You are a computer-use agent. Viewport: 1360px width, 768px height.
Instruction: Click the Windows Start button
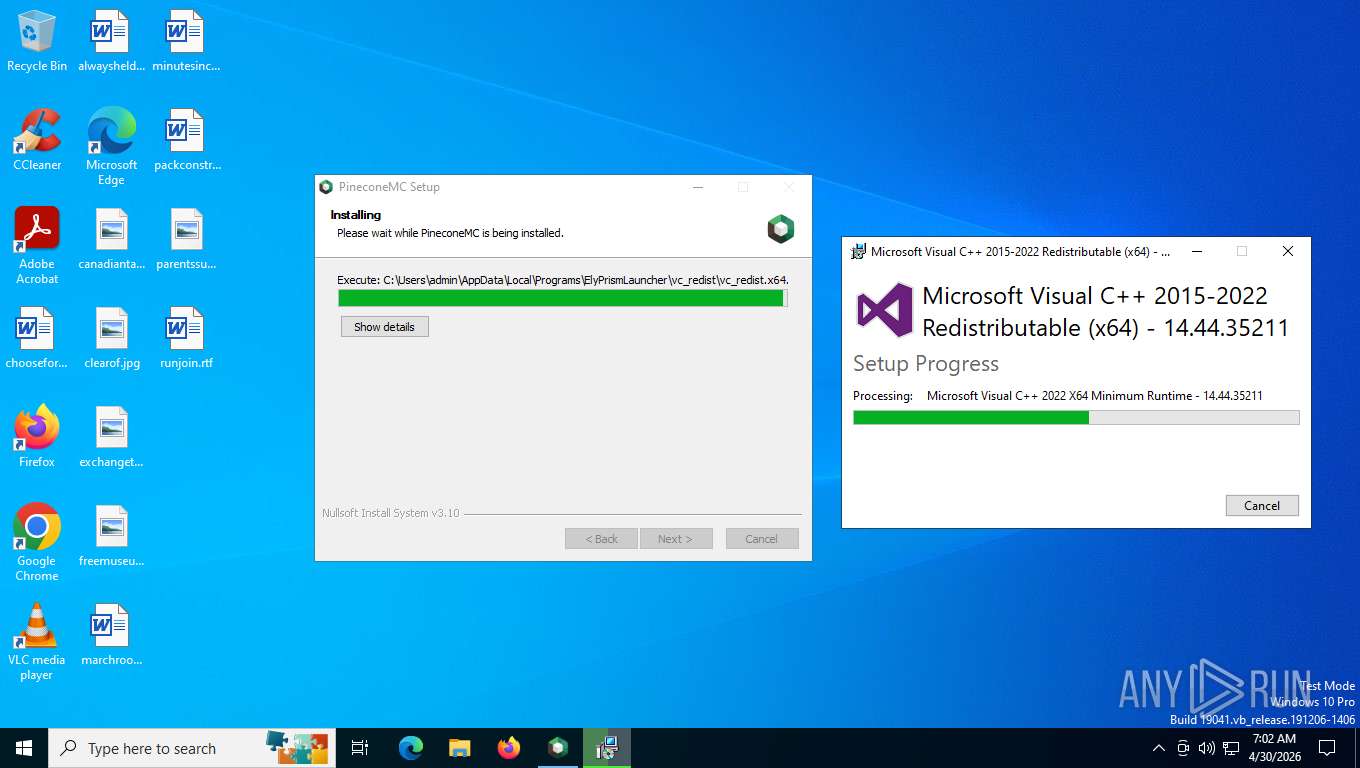(24, 748)
